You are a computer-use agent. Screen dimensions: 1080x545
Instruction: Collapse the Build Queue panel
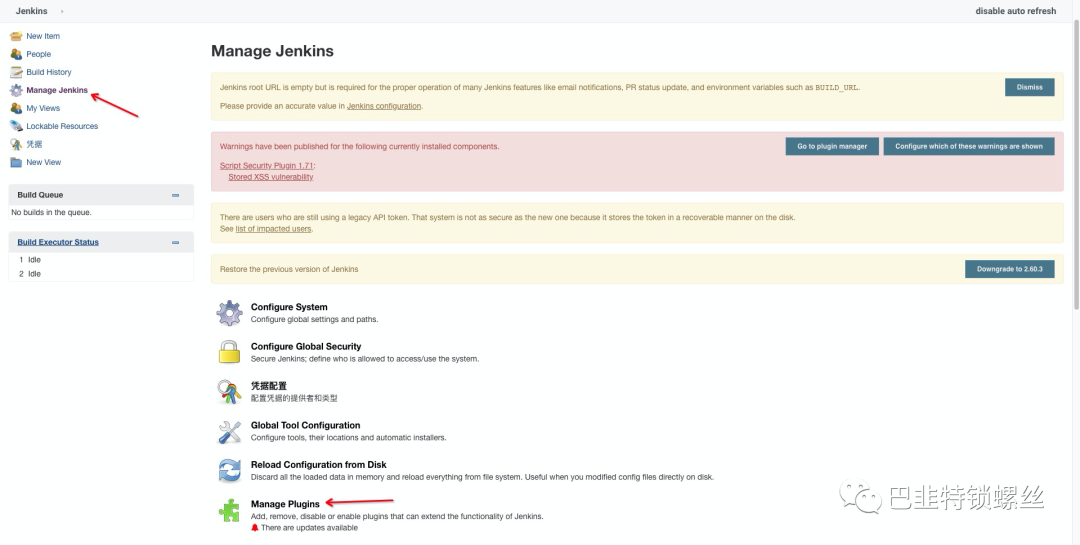175,196
